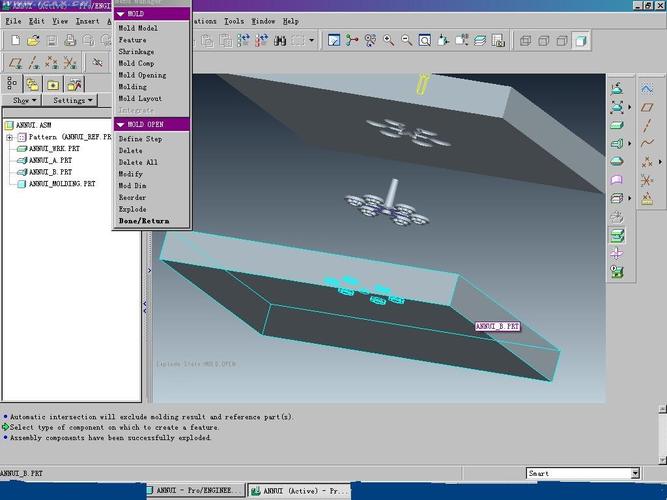Click Delete All in MOLD OPEN menu
The width and height of the screenshot is (667, 500).
(138, 163)
